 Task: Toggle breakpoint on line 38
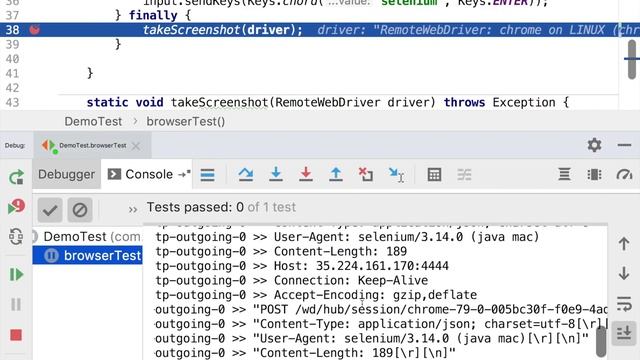click(35, 30)
